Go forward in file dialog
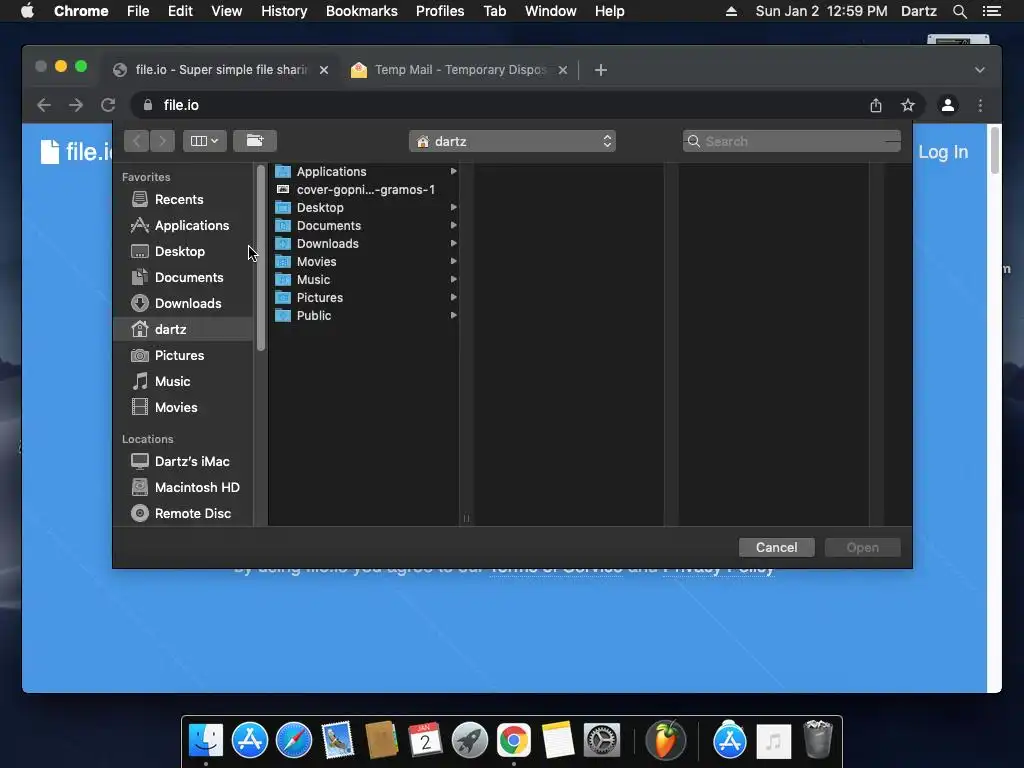1024x768 pixels. coord(162,140)
